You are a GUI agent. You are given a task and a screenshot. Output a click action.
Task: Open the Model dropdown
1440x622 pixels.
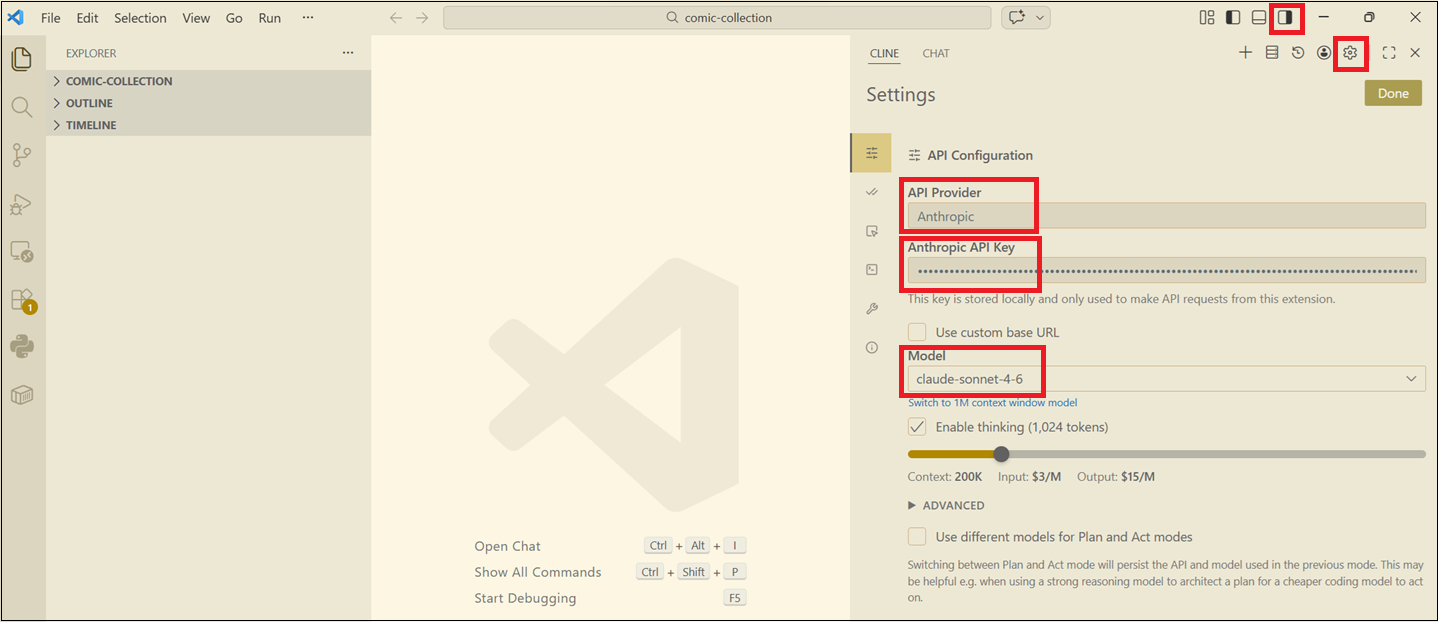point(1166,379)
